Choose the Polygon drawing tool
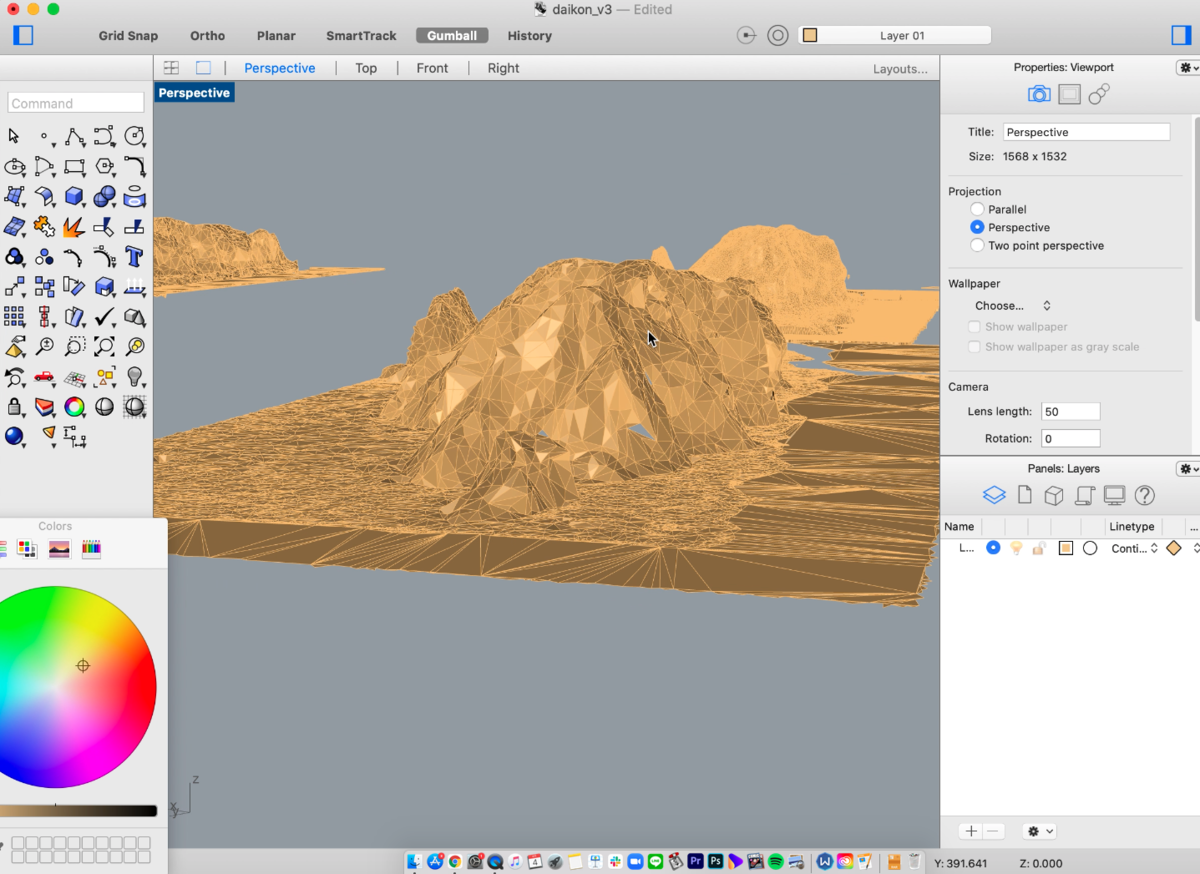This screenshot has width=1200, height=874. 104,166
